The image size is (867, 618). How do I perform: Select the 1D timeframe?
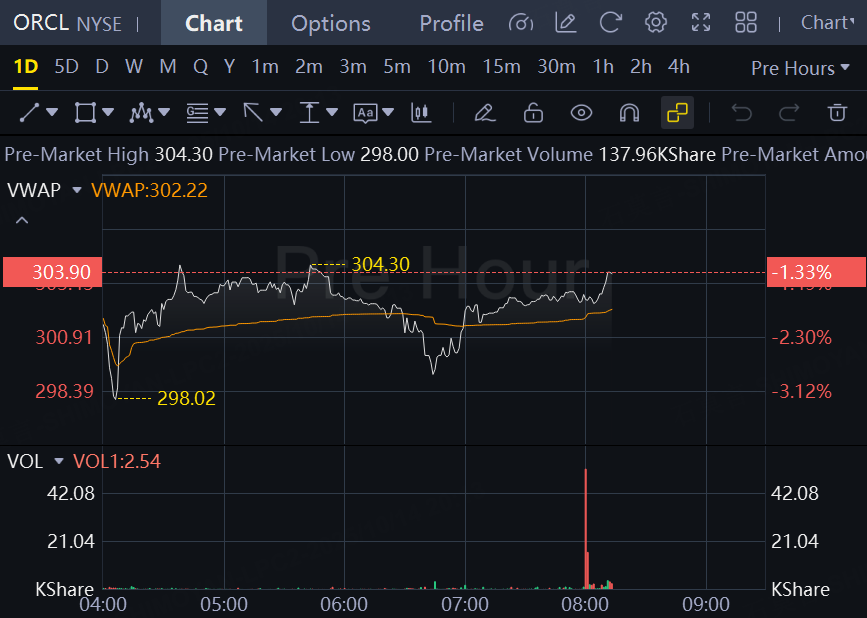point(25,67)
